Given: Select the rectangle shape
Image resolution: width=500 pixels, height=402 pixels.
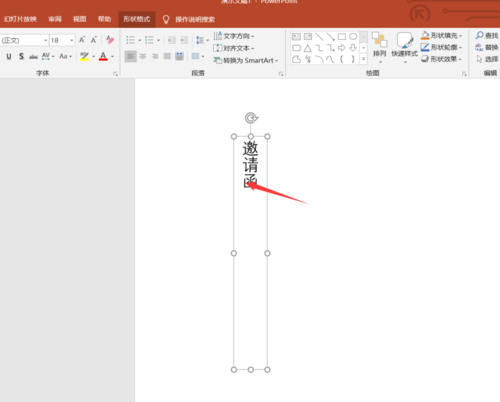Looking at the screenshot, I should point(342,37).
